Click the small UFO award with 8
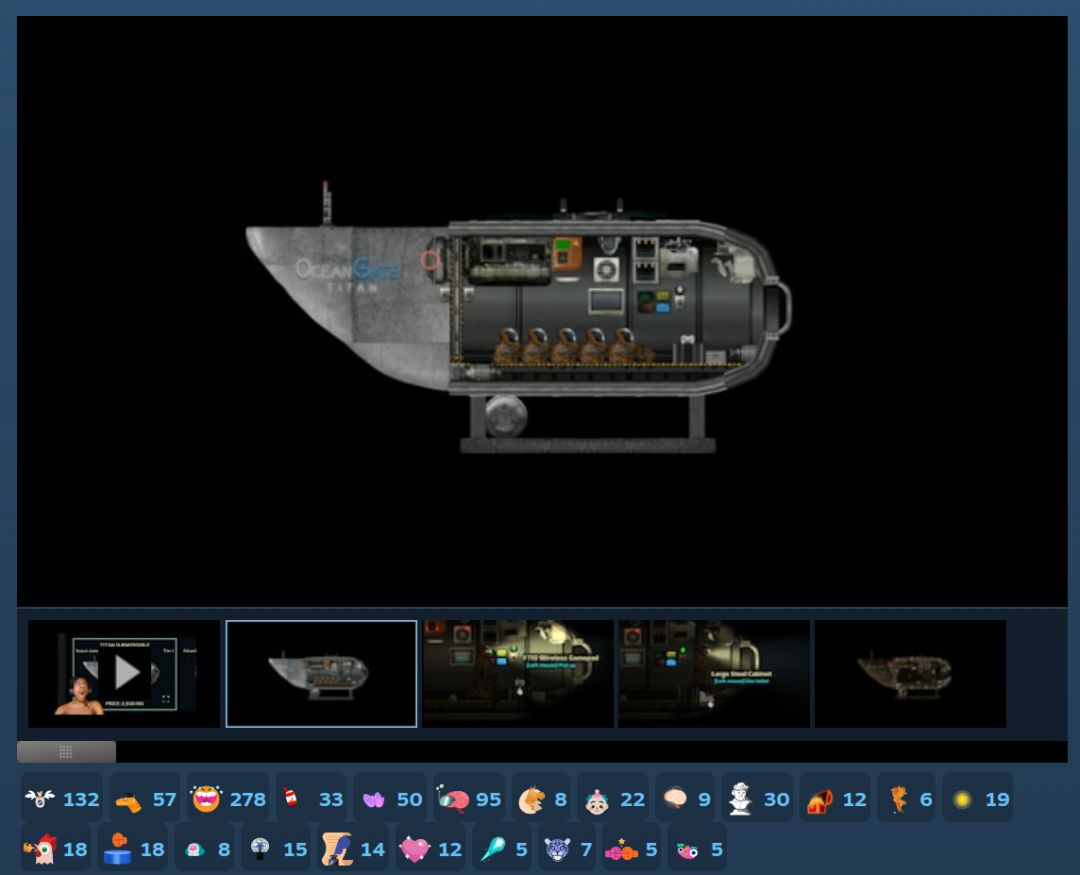The width and height of the screenshot is (1080, 875). (205, 848)
